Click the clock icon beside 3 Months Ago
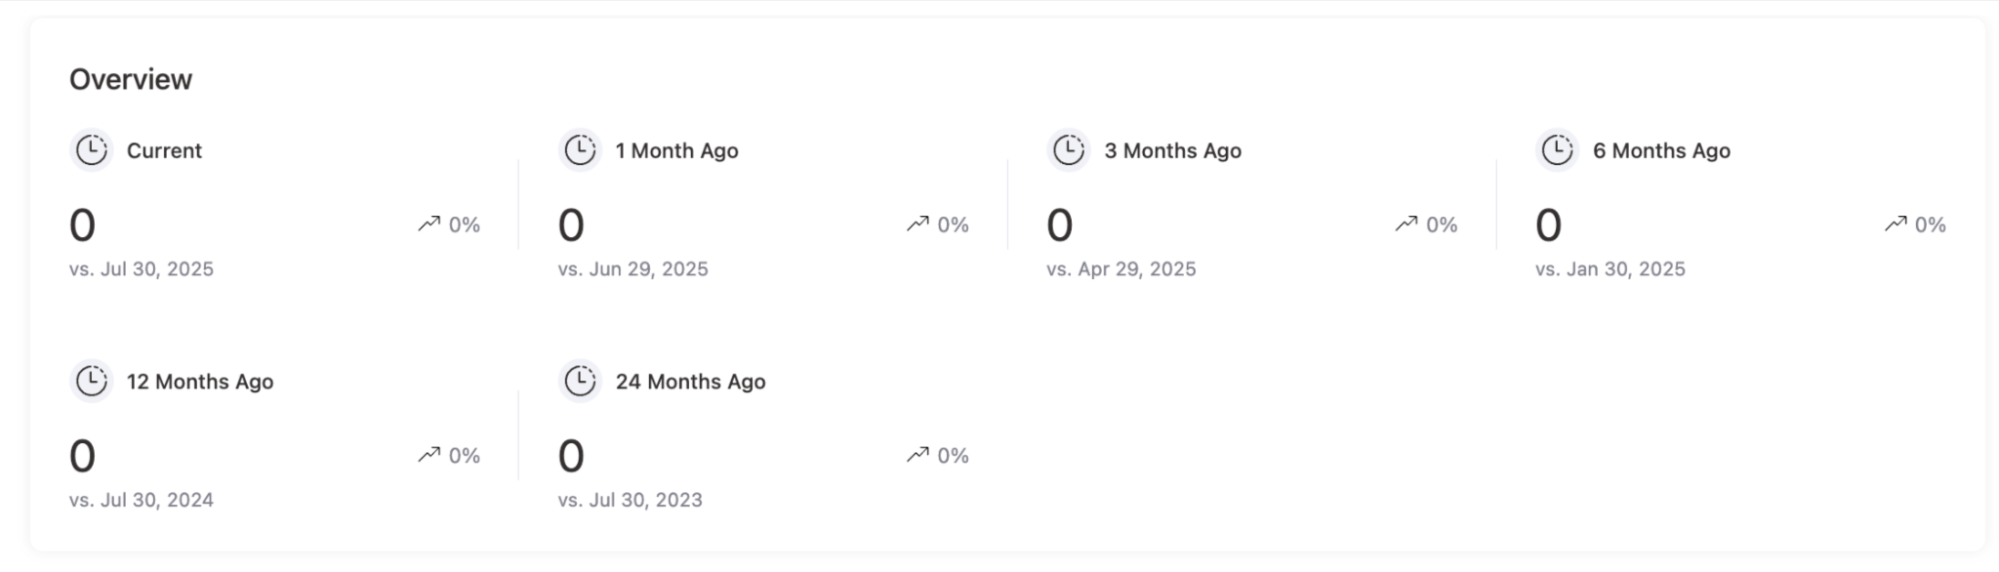 pos(1069,151)
